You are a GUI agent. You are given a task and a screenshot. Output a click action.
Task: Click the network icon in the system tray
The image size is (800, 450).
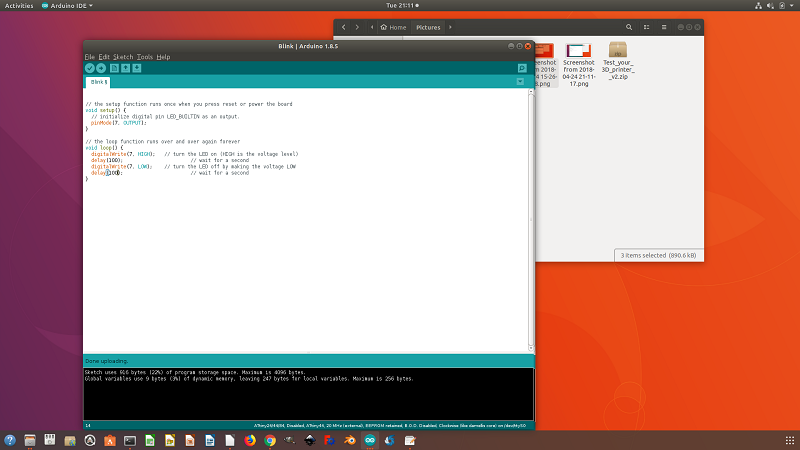[x=758, y=6]
